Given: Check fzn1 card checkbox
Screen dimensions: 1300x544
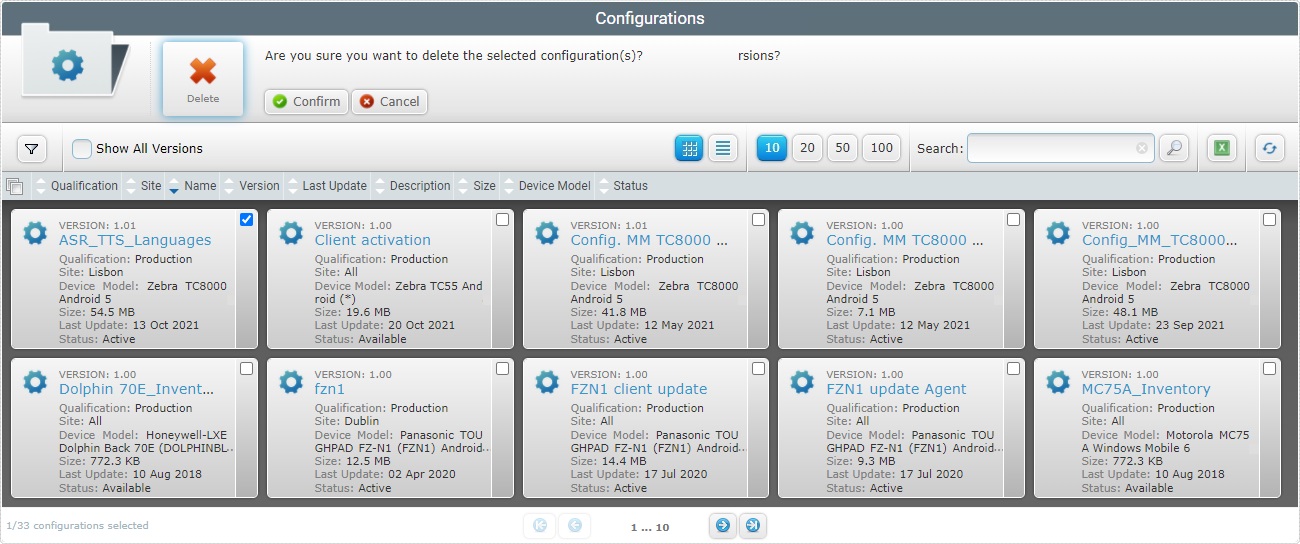Looking at the screenshot, I should pyautogui.click(x=502, y=369).
